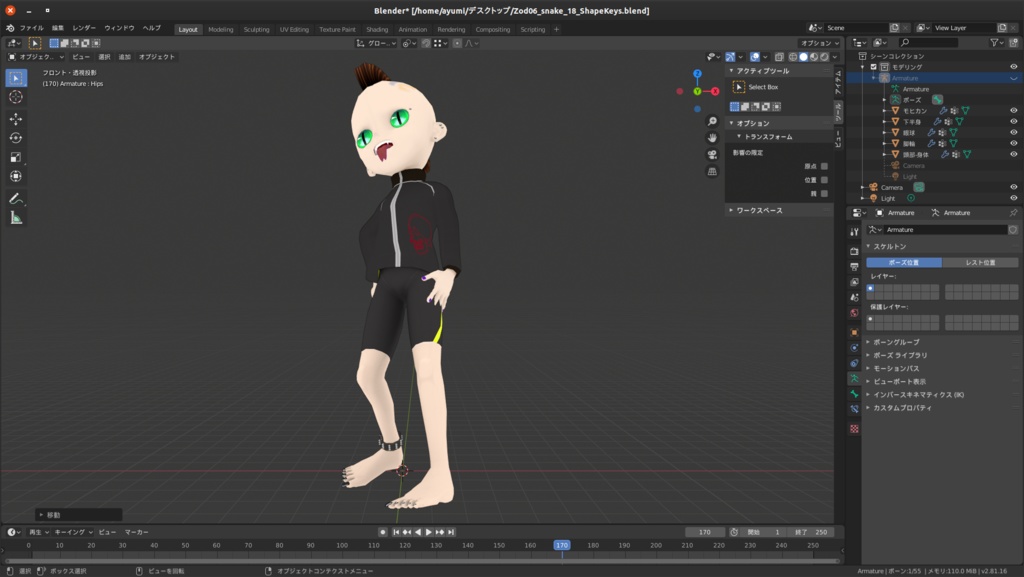Toggle visibility of モヒカン in the outliner

pyautogui.click(x=1013, y=110)
